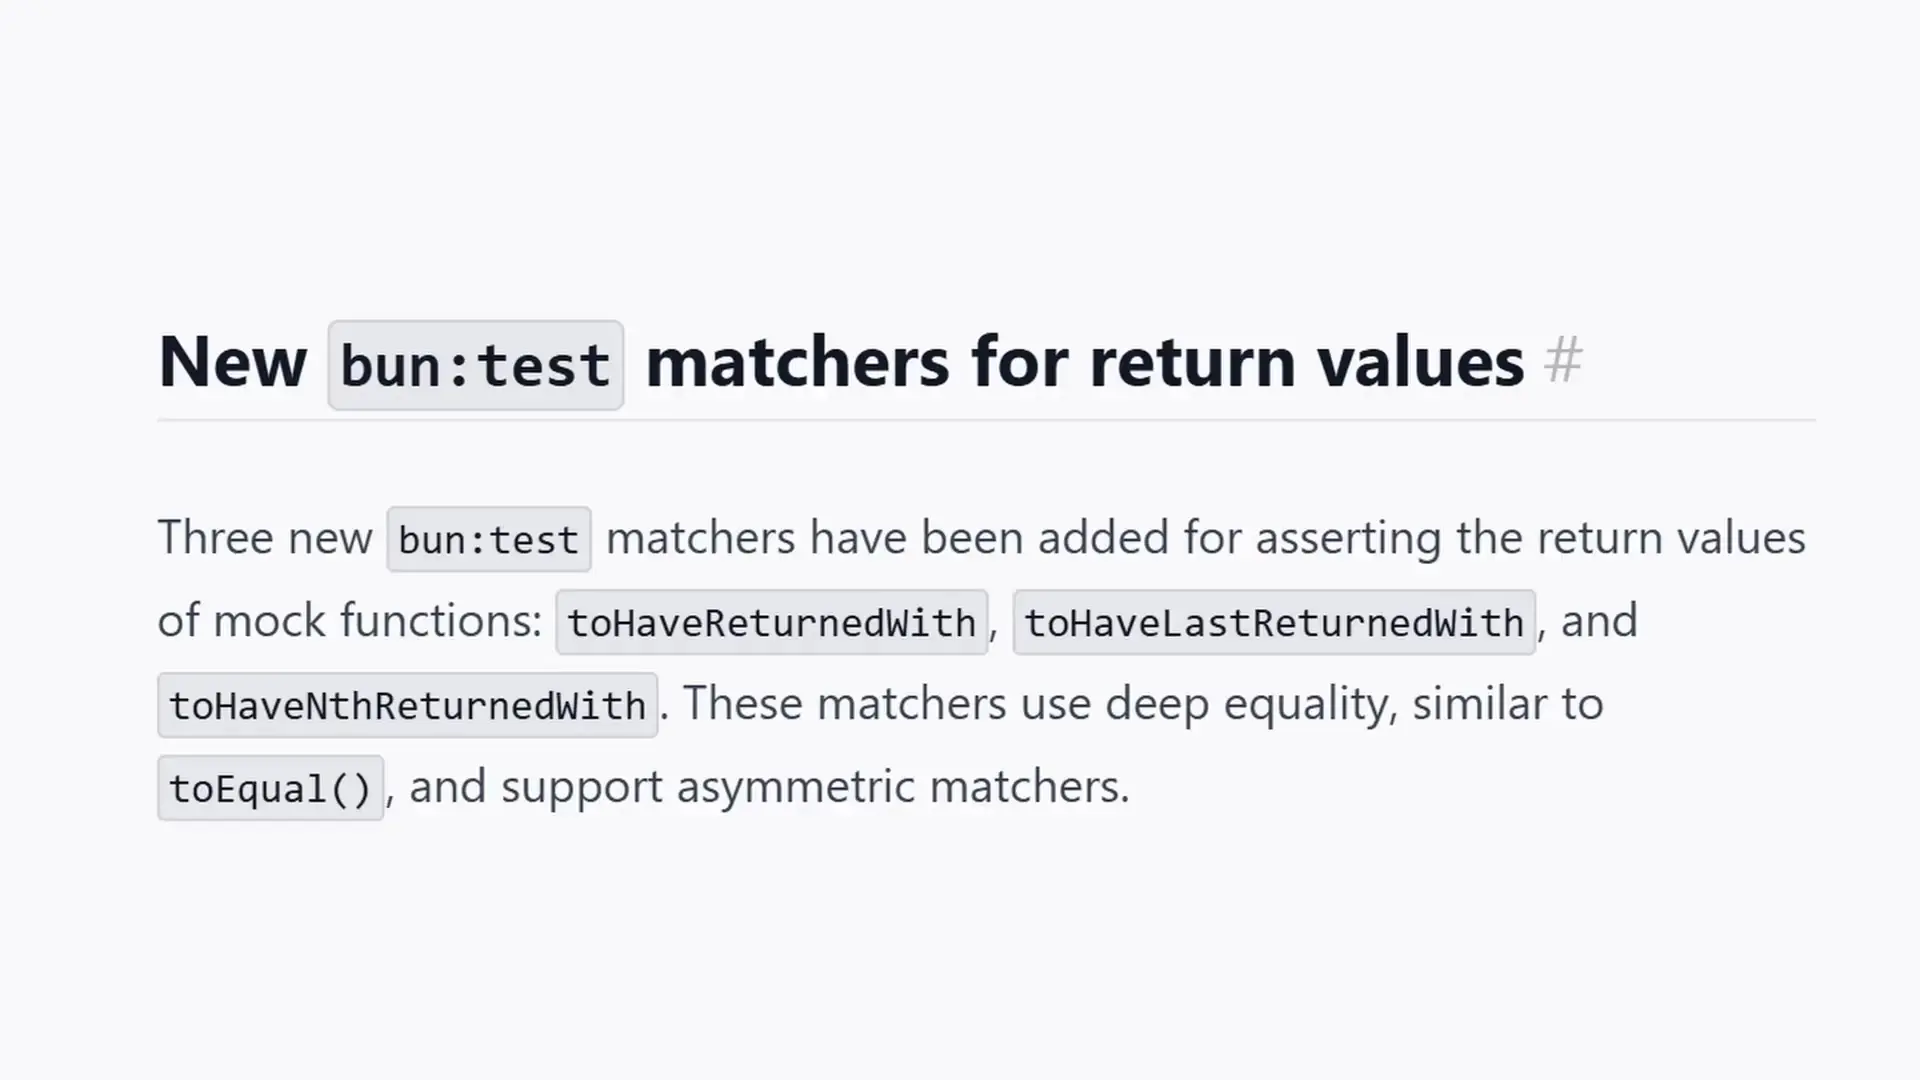1920x1080 pixels.
Task: Click the phrase "asymmetric matchers" at the paragraph end
Action: click(902, 787)
